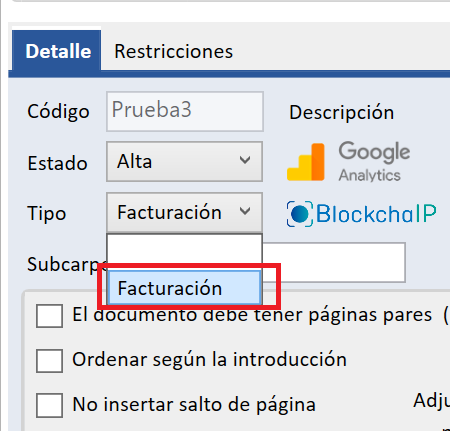450x431 pixels.
Task: Click the Descripción label
Action: point(342,113)
